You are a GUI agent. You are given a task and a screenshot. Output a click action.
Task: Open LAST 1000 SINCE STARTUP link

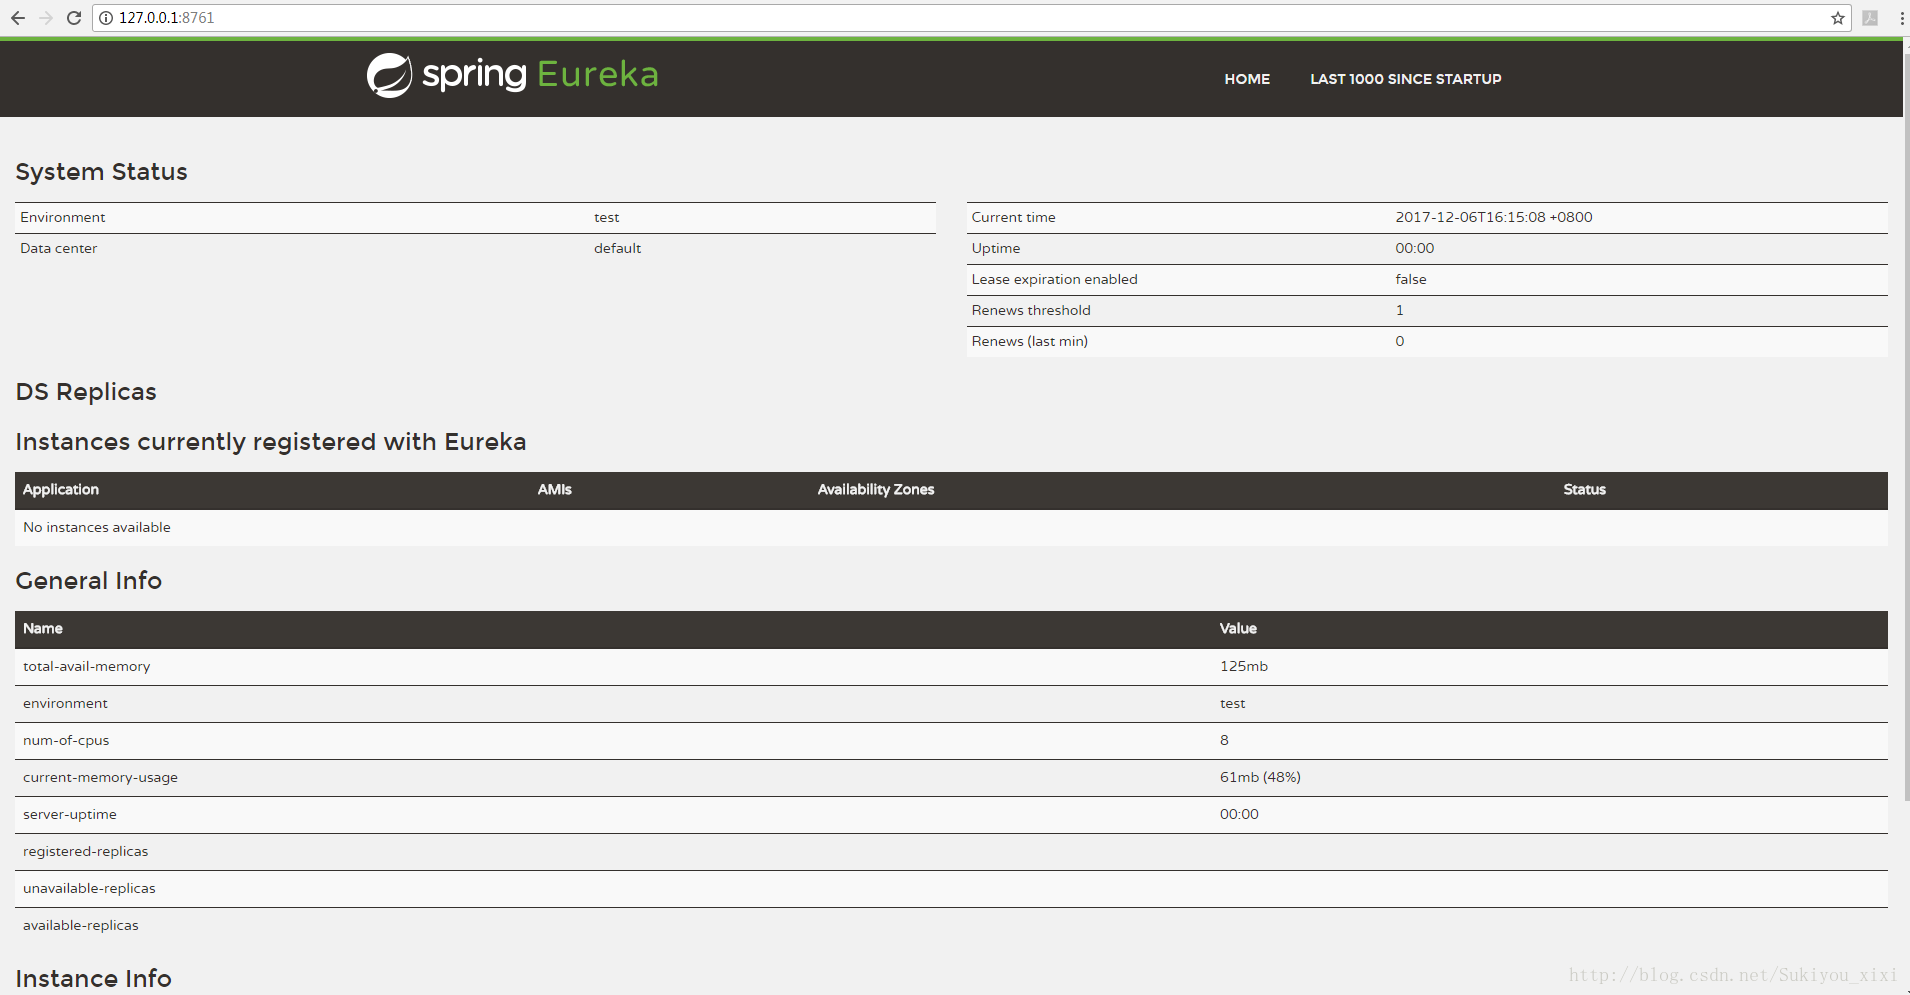pyautogui.click(x=1405, y=79)
